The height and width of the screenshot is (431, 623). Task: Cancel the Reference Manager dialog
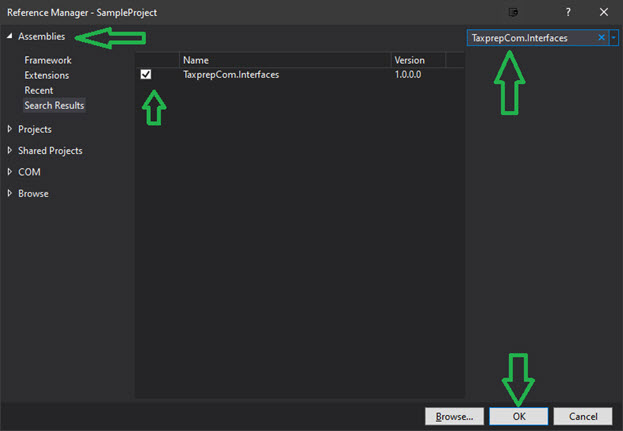click(x=582, y=416)
